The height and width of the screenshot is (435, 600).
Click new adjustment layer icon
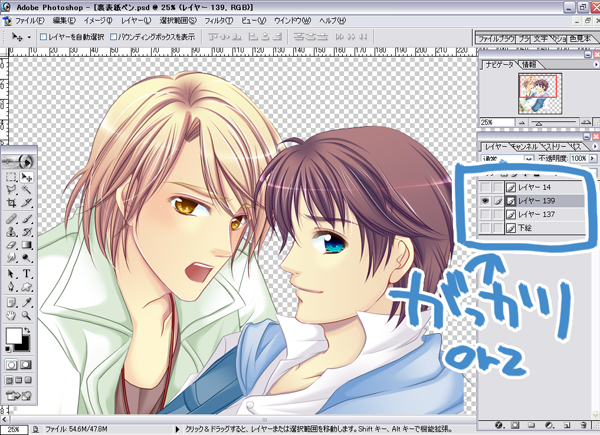tap(549, 425)
